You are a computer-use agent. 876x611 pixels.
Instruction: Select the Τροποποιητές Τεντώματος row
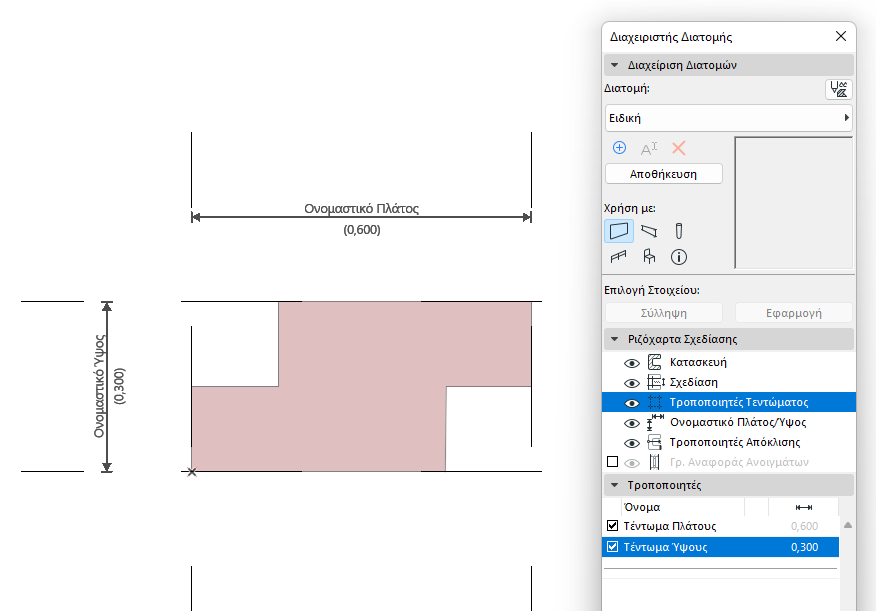729,402
